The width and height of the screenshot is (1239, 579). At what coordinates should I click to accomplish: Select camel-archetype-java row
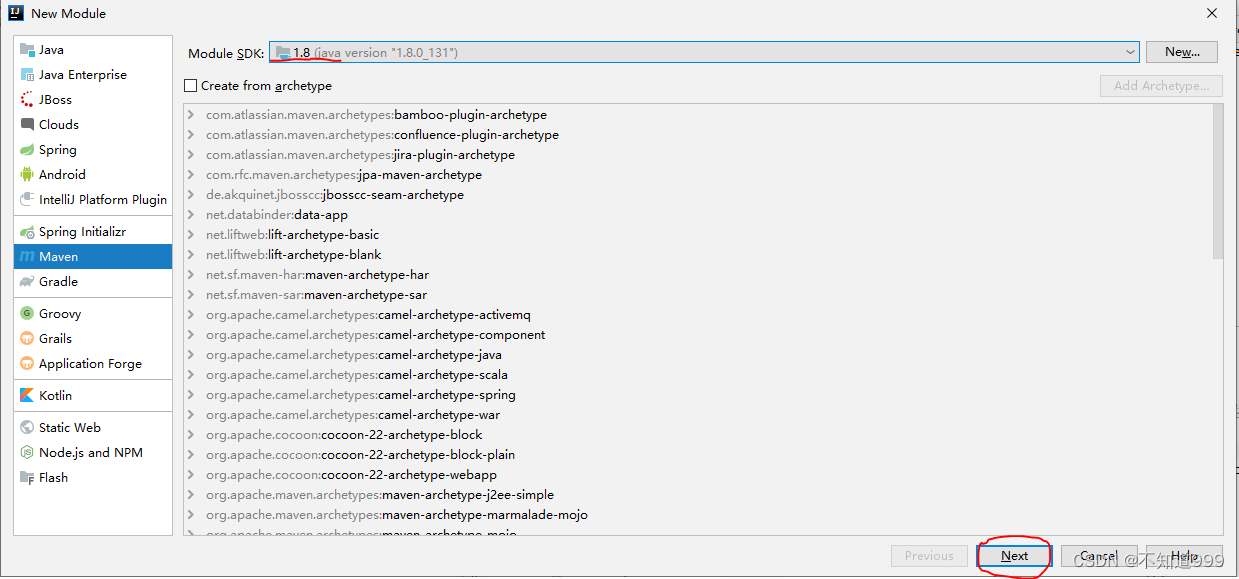pyautogui.click(x=697, y=355)
